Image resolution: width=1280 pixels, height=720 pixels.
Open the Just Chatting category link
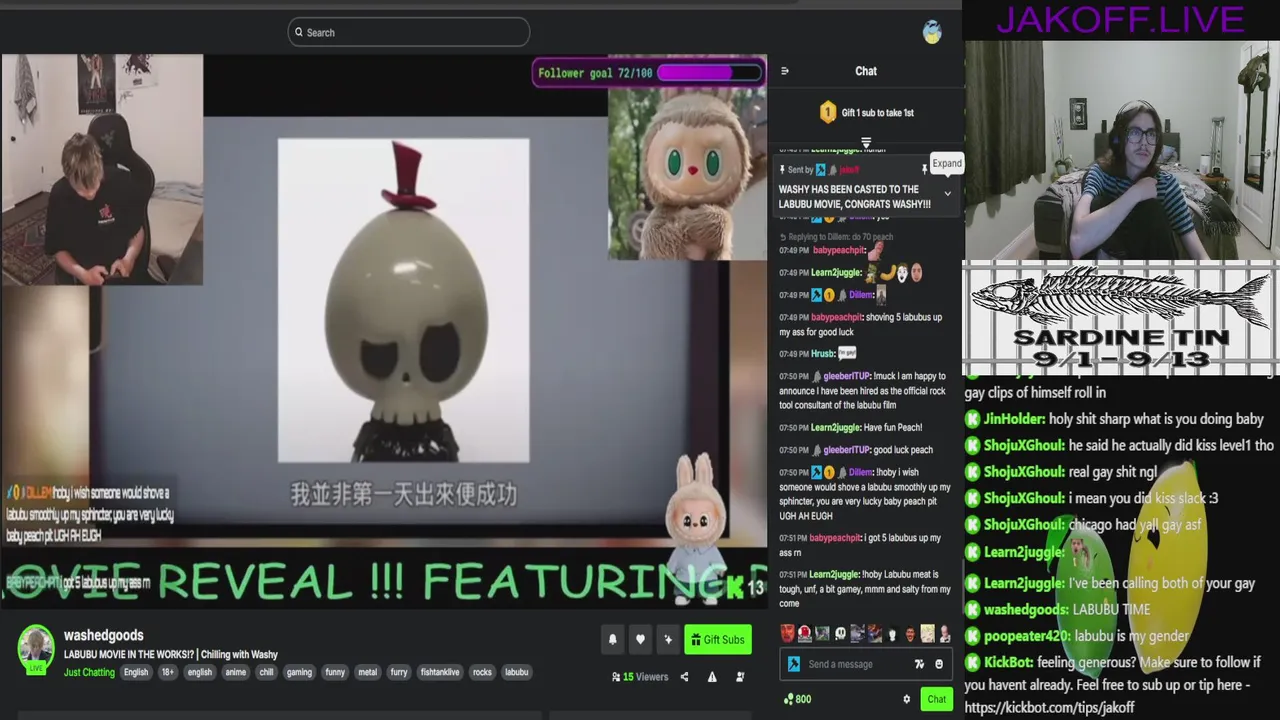pos(89,672)
